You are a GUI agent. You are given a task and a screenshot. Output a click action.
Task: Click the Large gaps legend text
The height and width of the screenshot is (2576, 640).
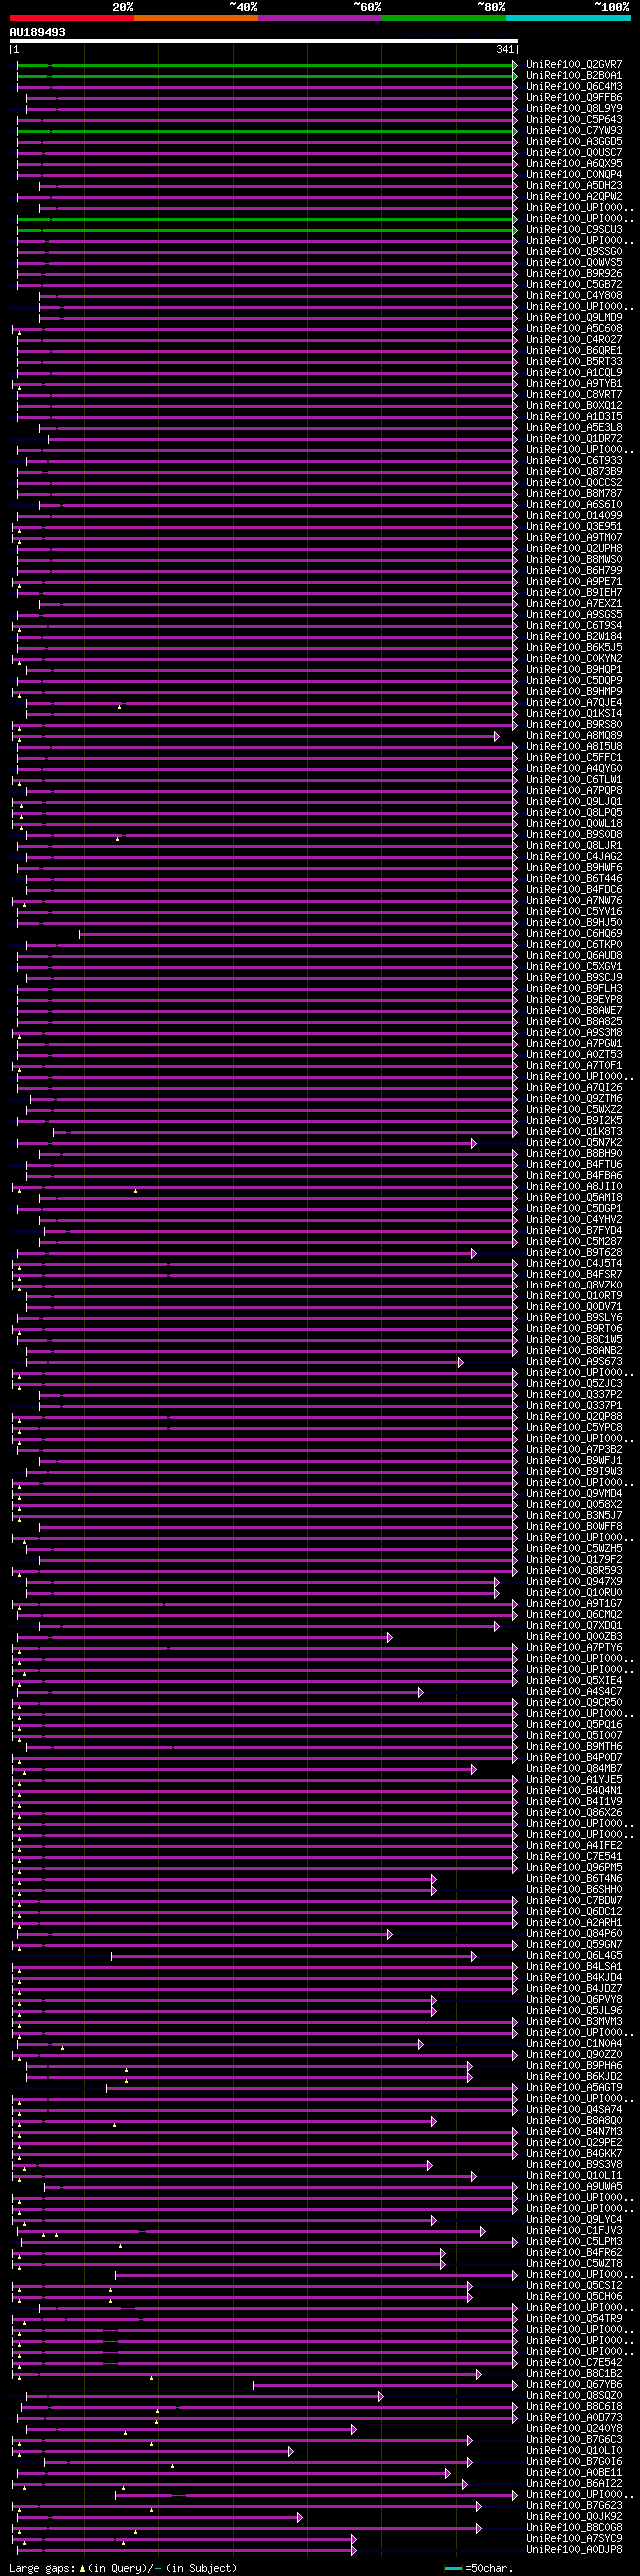click(123, 2568)
